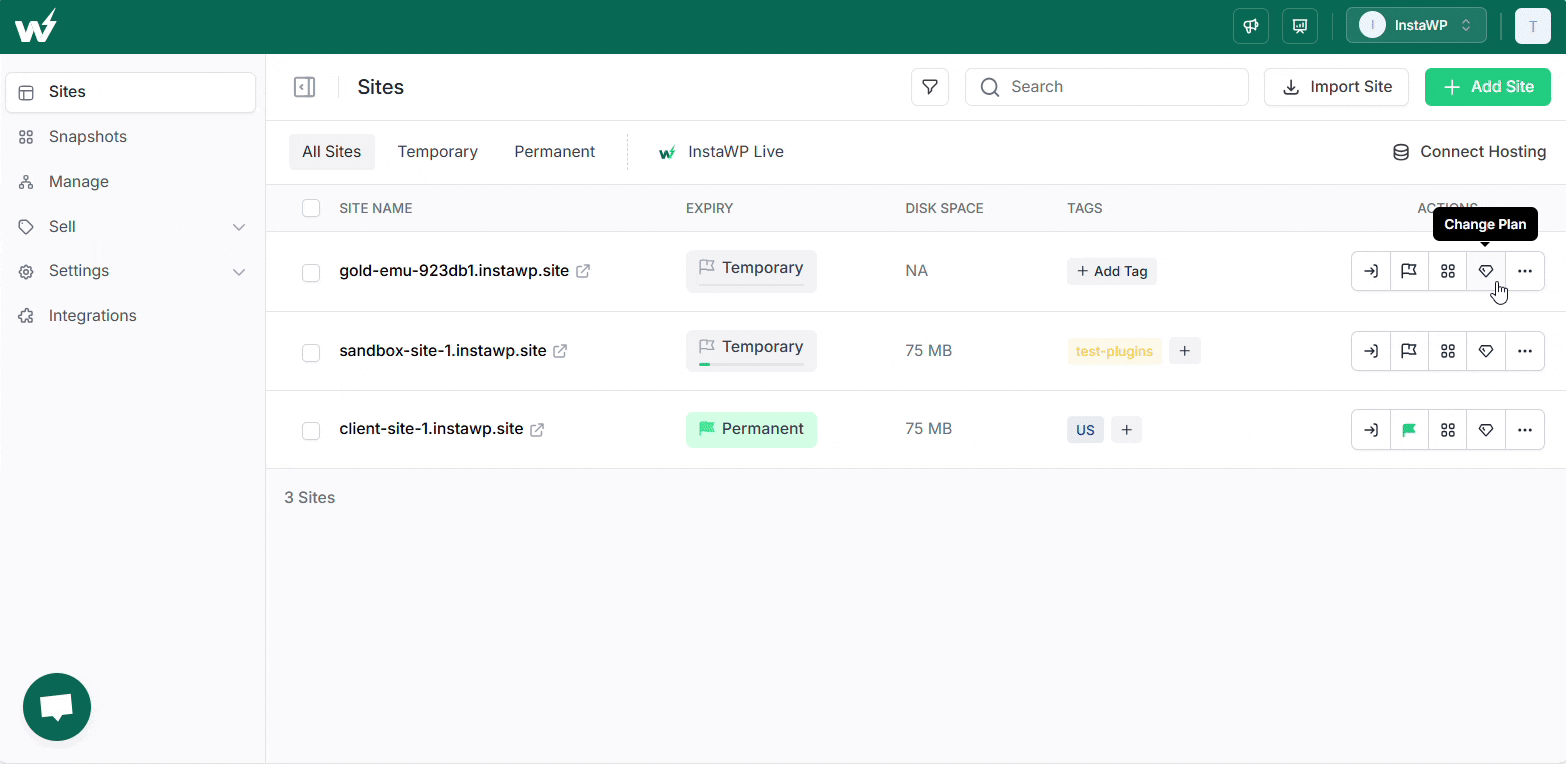1566x764 pixels.
Task: Open the InstaWP team switcher dropdown
Action: [1416, 26]
